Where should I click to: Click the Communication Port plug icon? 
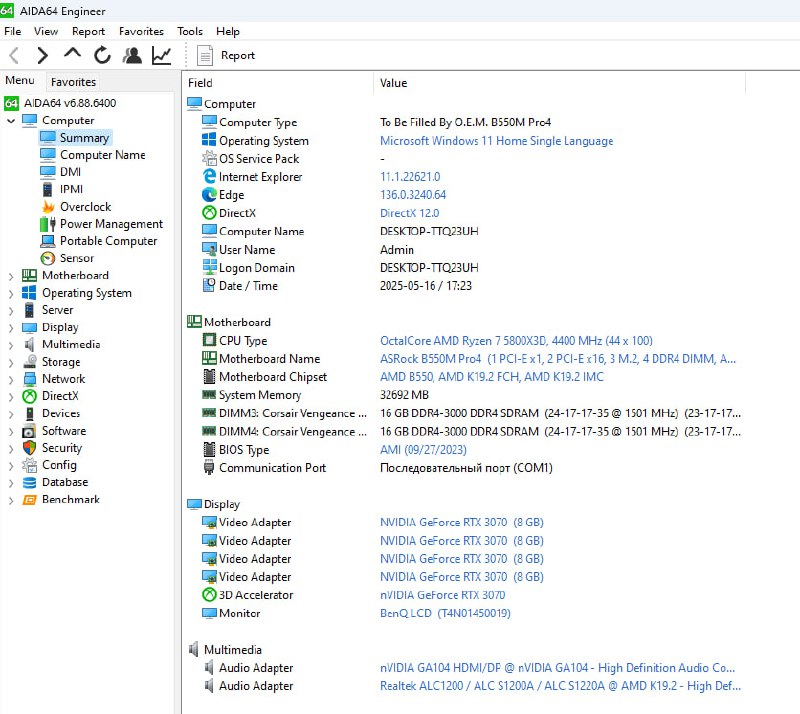coord(209,467)
